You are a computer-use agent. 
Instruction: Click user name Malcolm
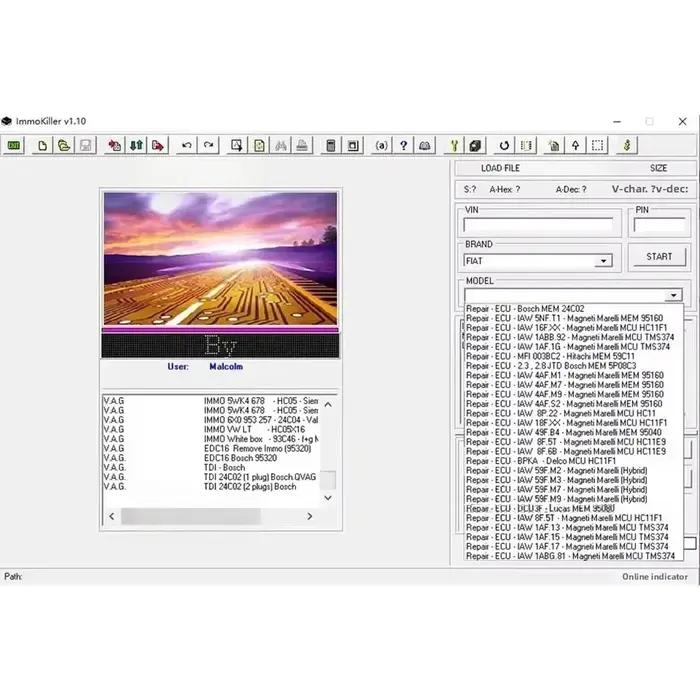(226, 367)
